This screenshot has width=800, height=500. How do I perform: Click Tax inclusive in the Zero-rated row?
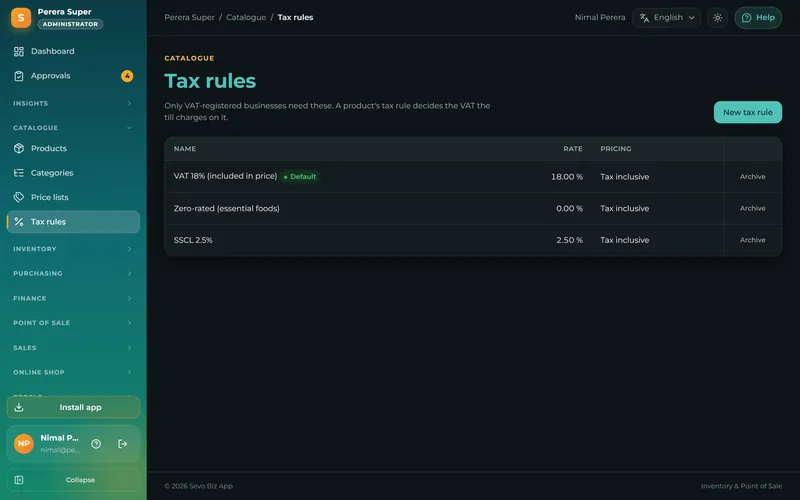624,208
